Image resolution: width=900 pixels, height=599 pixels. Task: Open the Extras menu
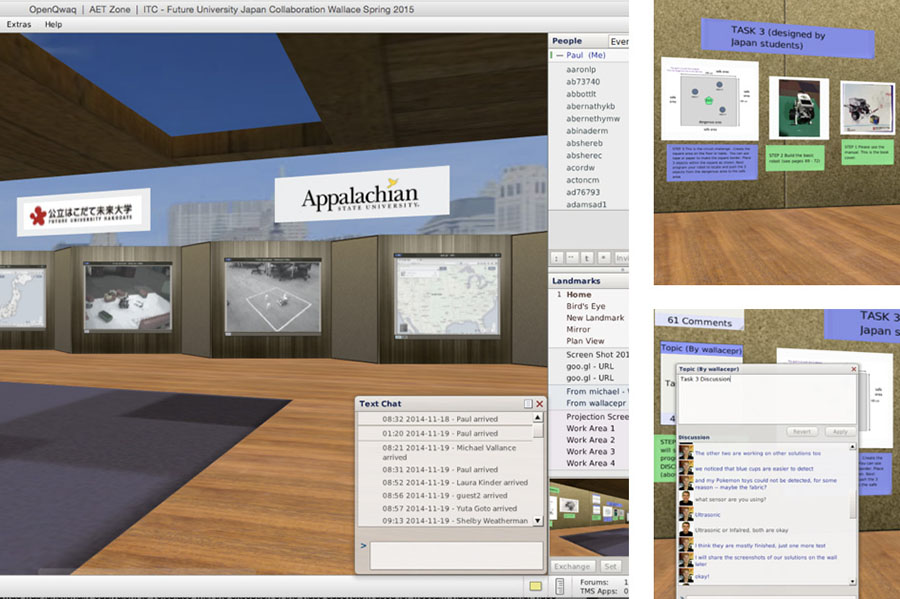click(19, 25)
